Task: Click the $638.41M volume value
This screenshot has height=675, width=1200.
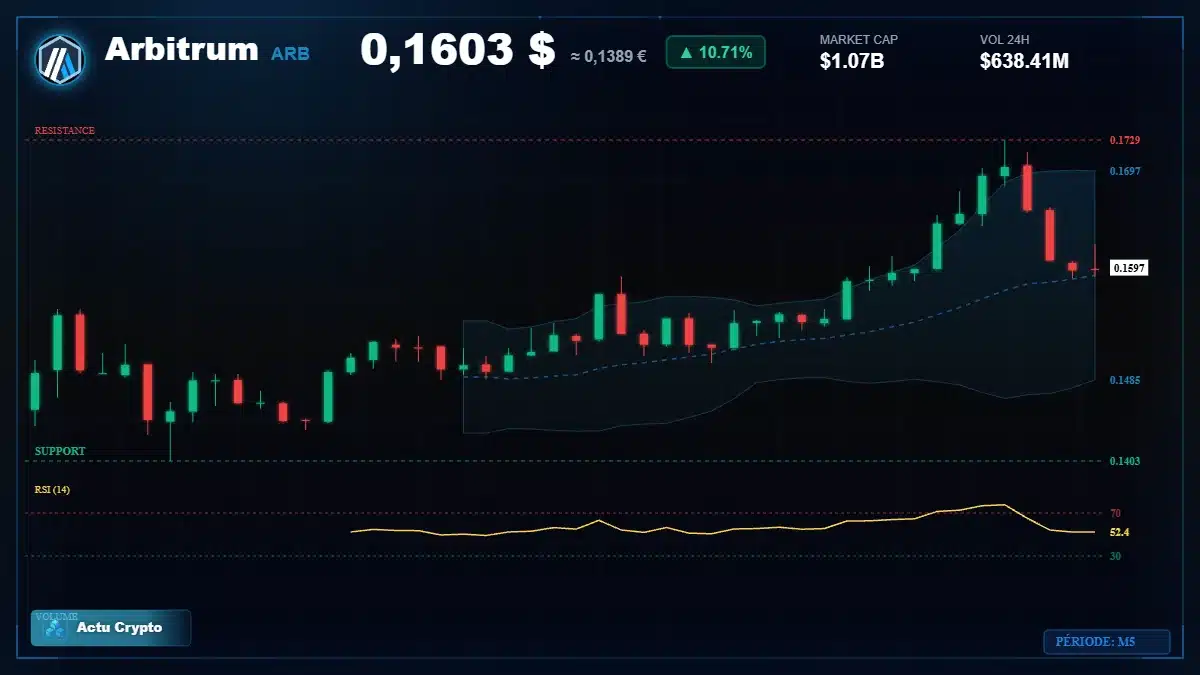Action: coord(1024,62)
